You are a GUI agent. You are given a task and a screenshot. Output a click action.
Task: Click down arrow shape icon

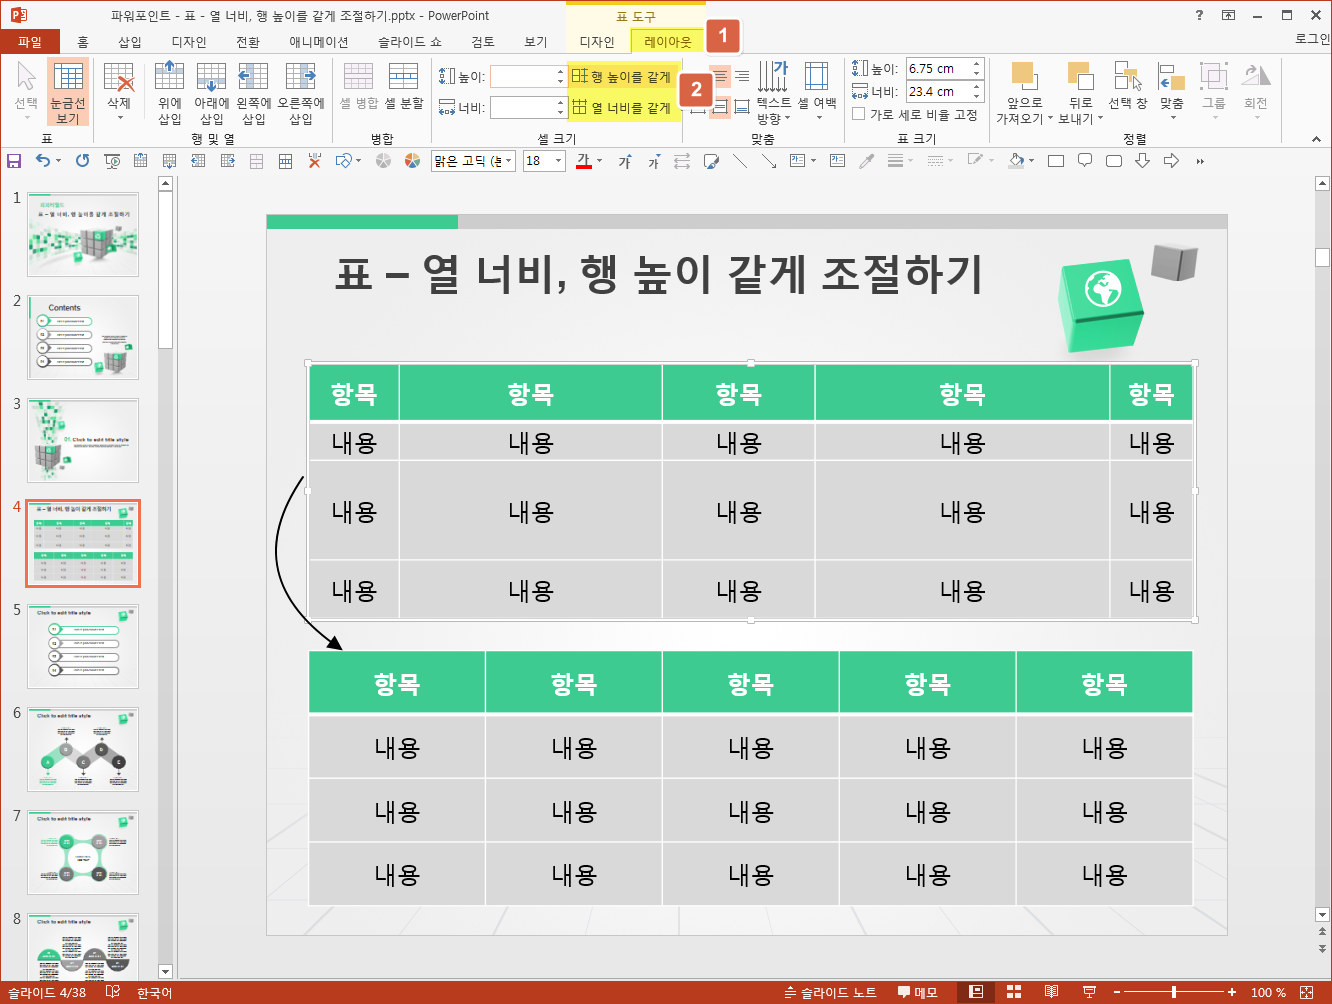1142,161
